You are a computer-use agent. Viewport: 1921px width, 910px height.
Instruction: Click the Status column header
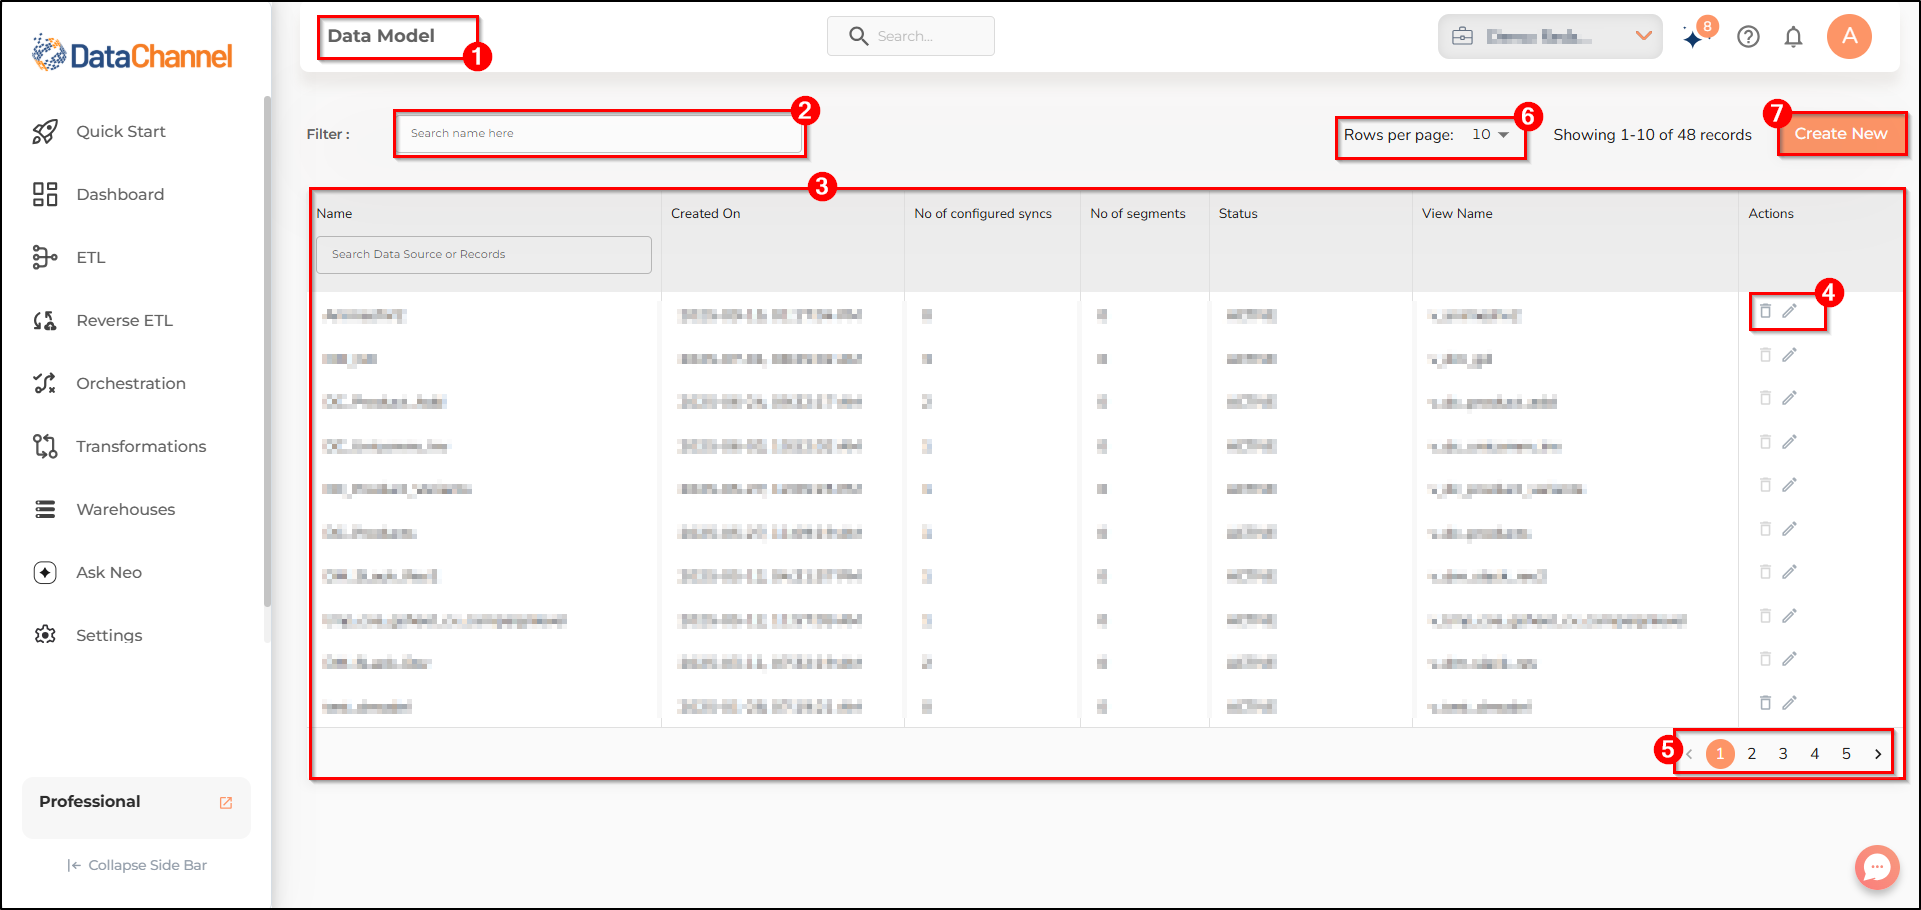pyautogui.click(x=1238, y=214)
